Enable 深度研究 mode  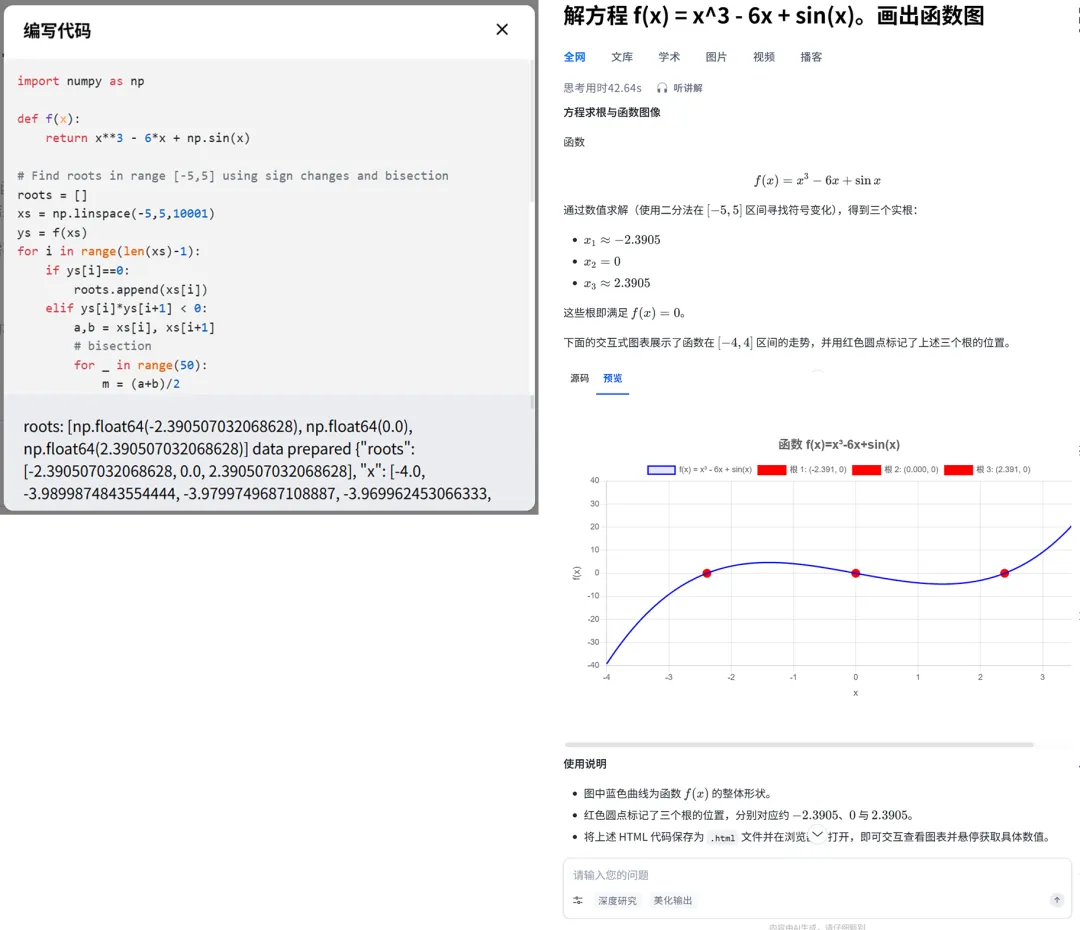point(617,900)
